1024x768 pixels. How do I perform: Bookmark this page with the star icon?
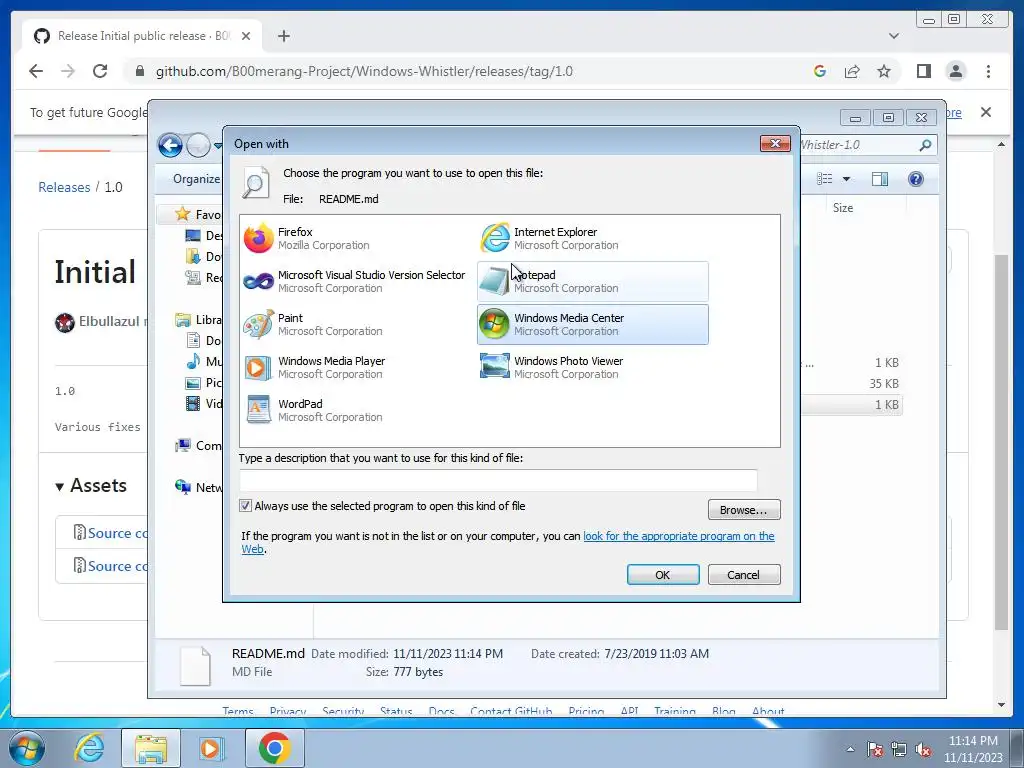(884, 71)
